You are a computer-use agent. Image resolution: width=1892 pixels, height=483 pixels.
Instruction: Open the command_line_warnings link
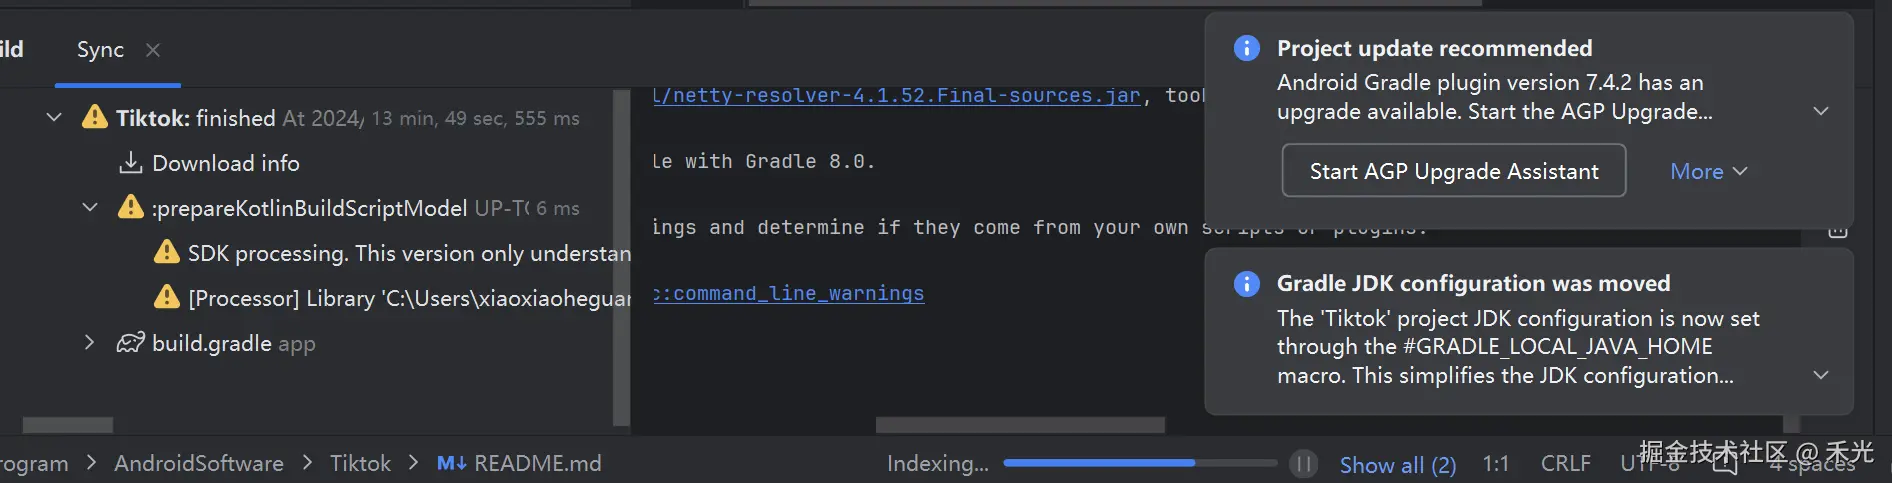pos(797,294)
